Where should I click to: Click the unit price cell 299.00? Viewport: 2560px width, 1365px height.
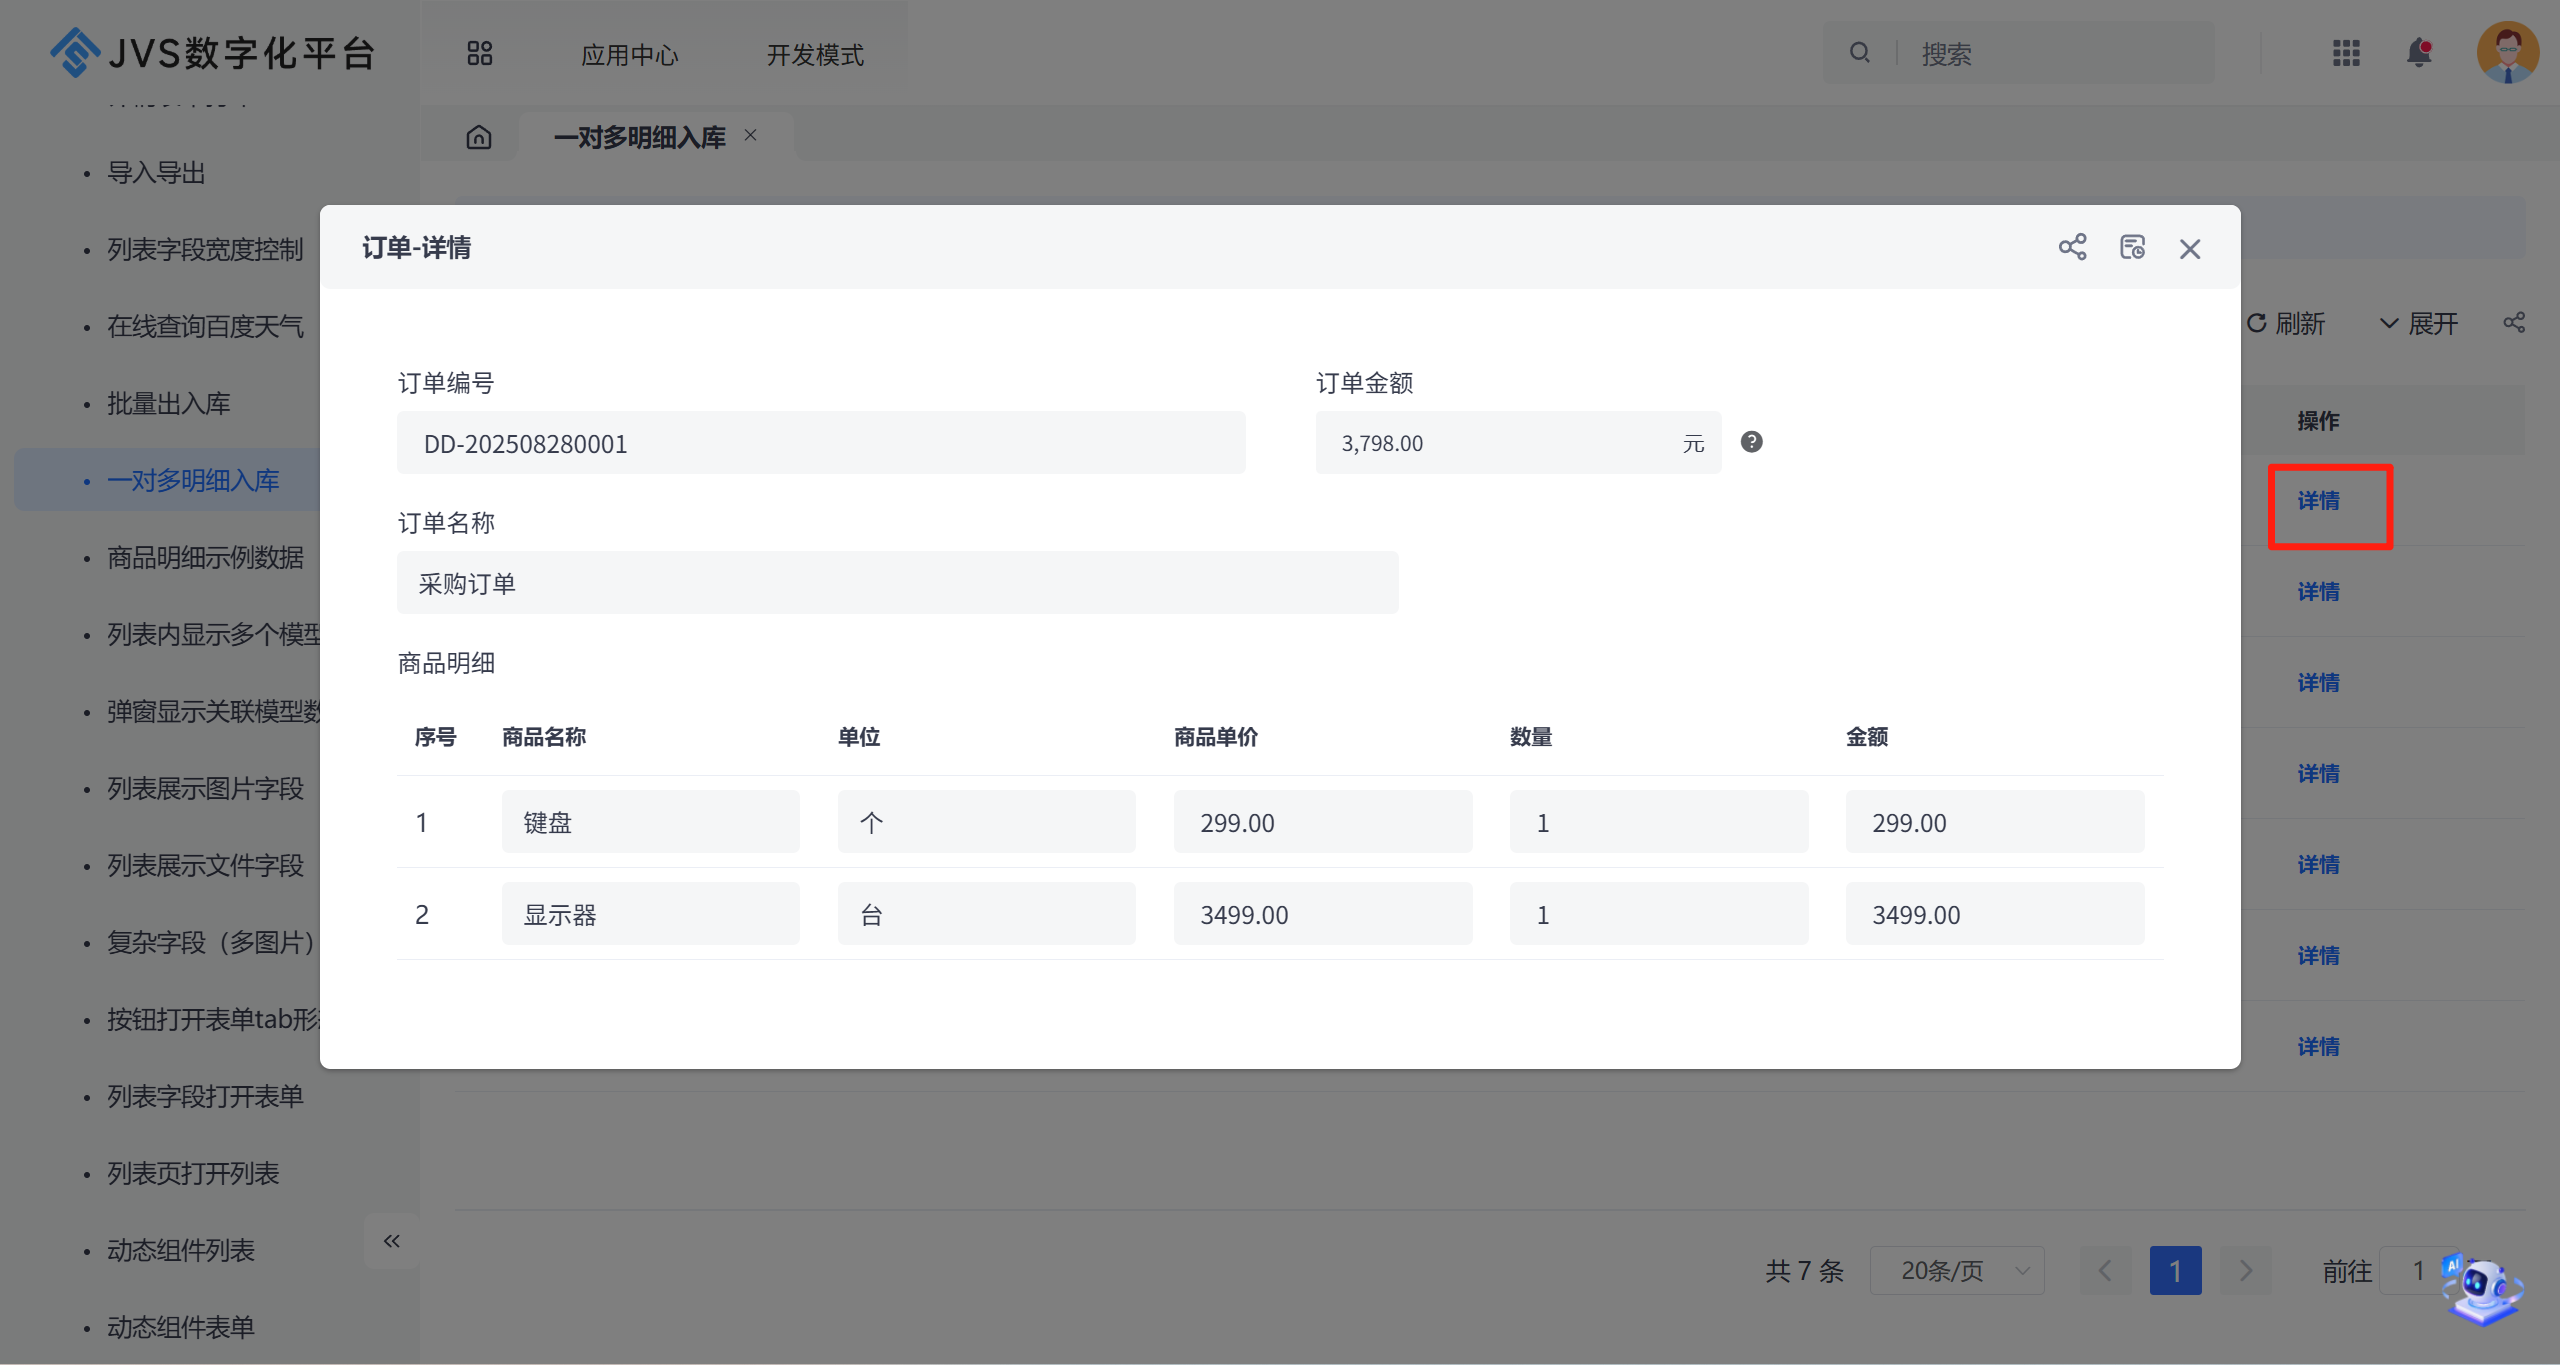pos(1322,822)
